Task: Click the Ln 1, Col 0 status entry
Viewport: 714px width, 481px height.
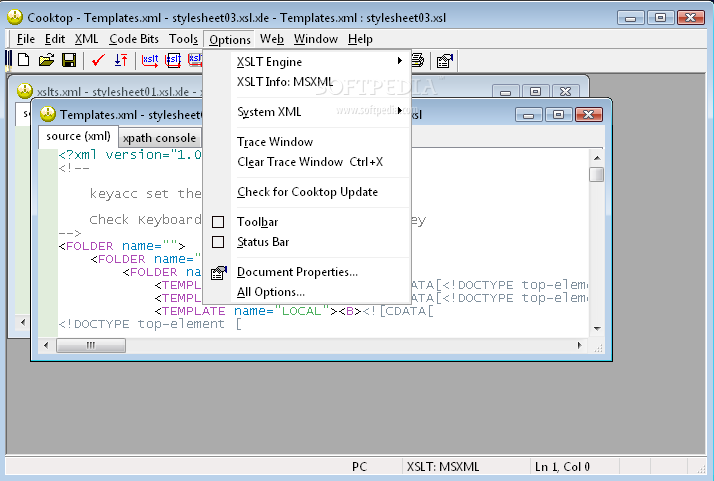Action: click(562, 466)
